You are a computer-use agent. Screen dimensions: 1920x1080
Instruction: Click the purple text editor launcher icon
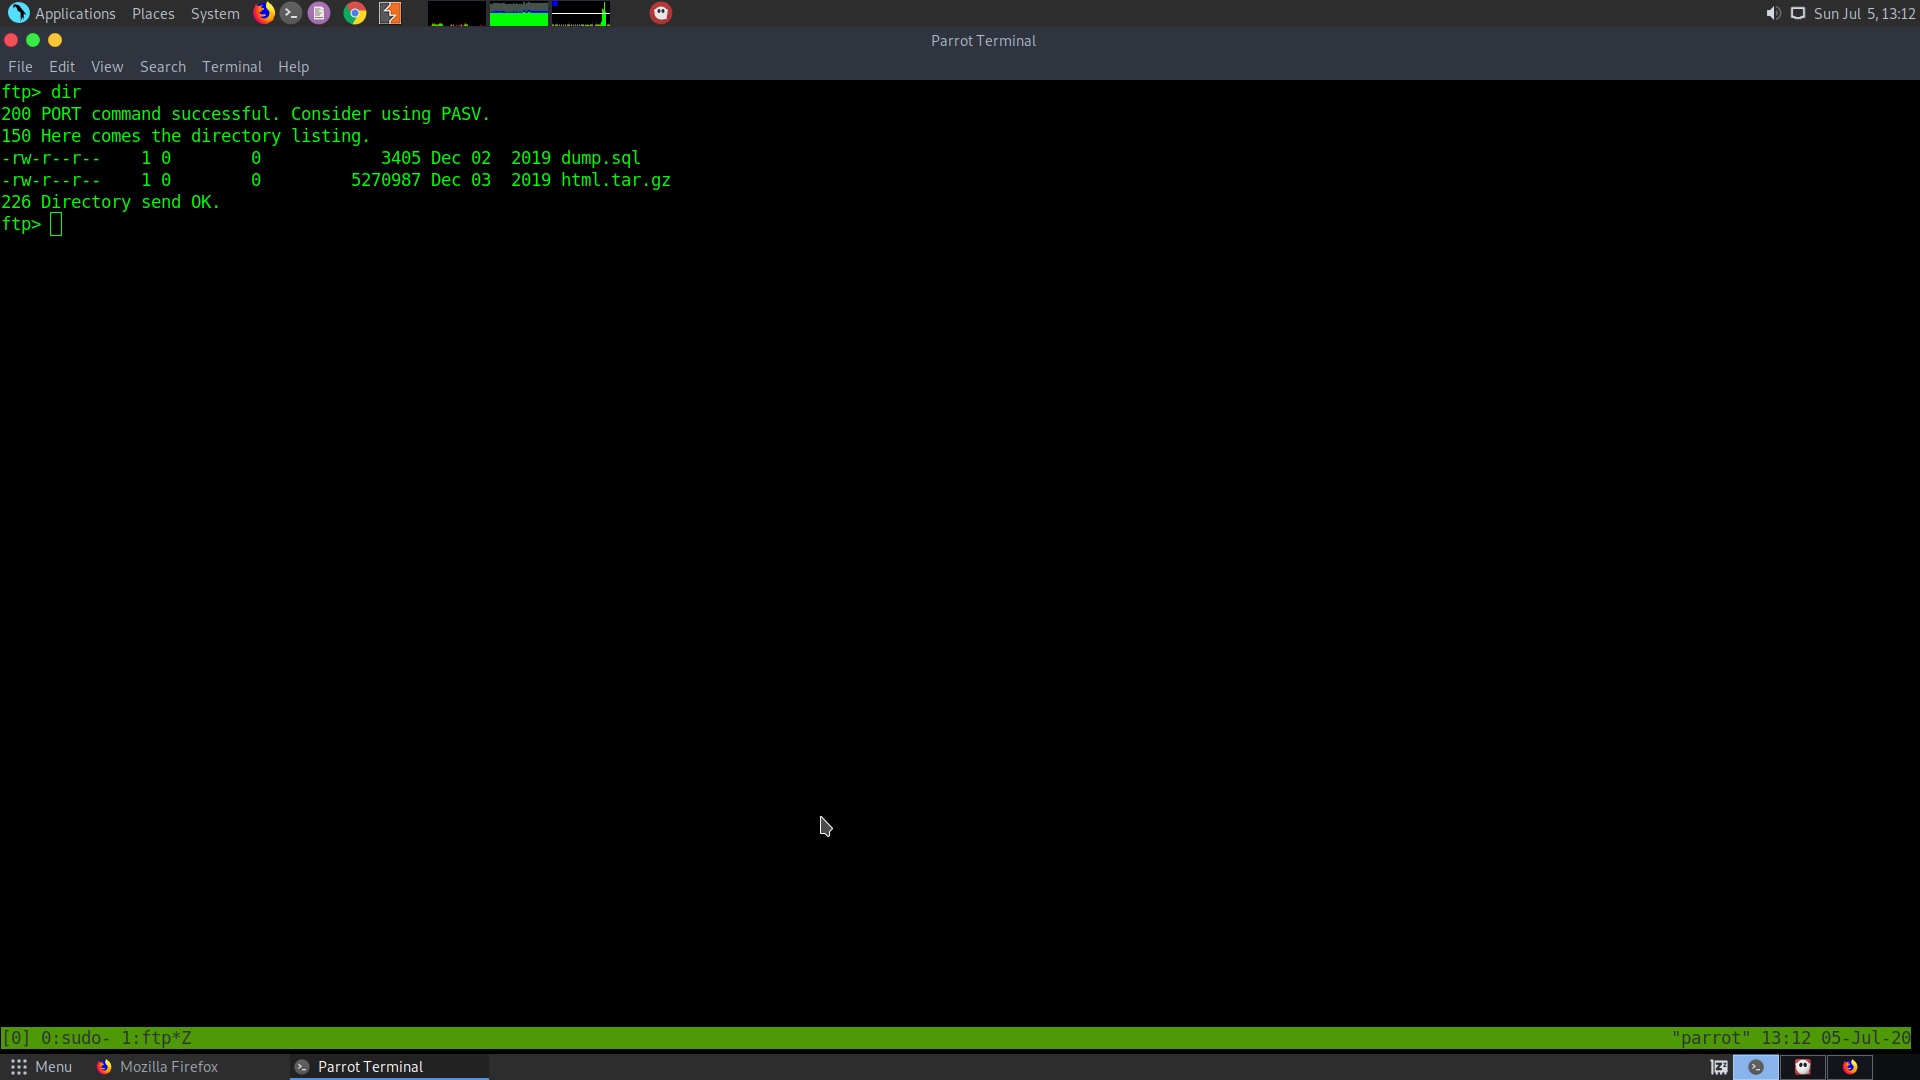point(319,13)
